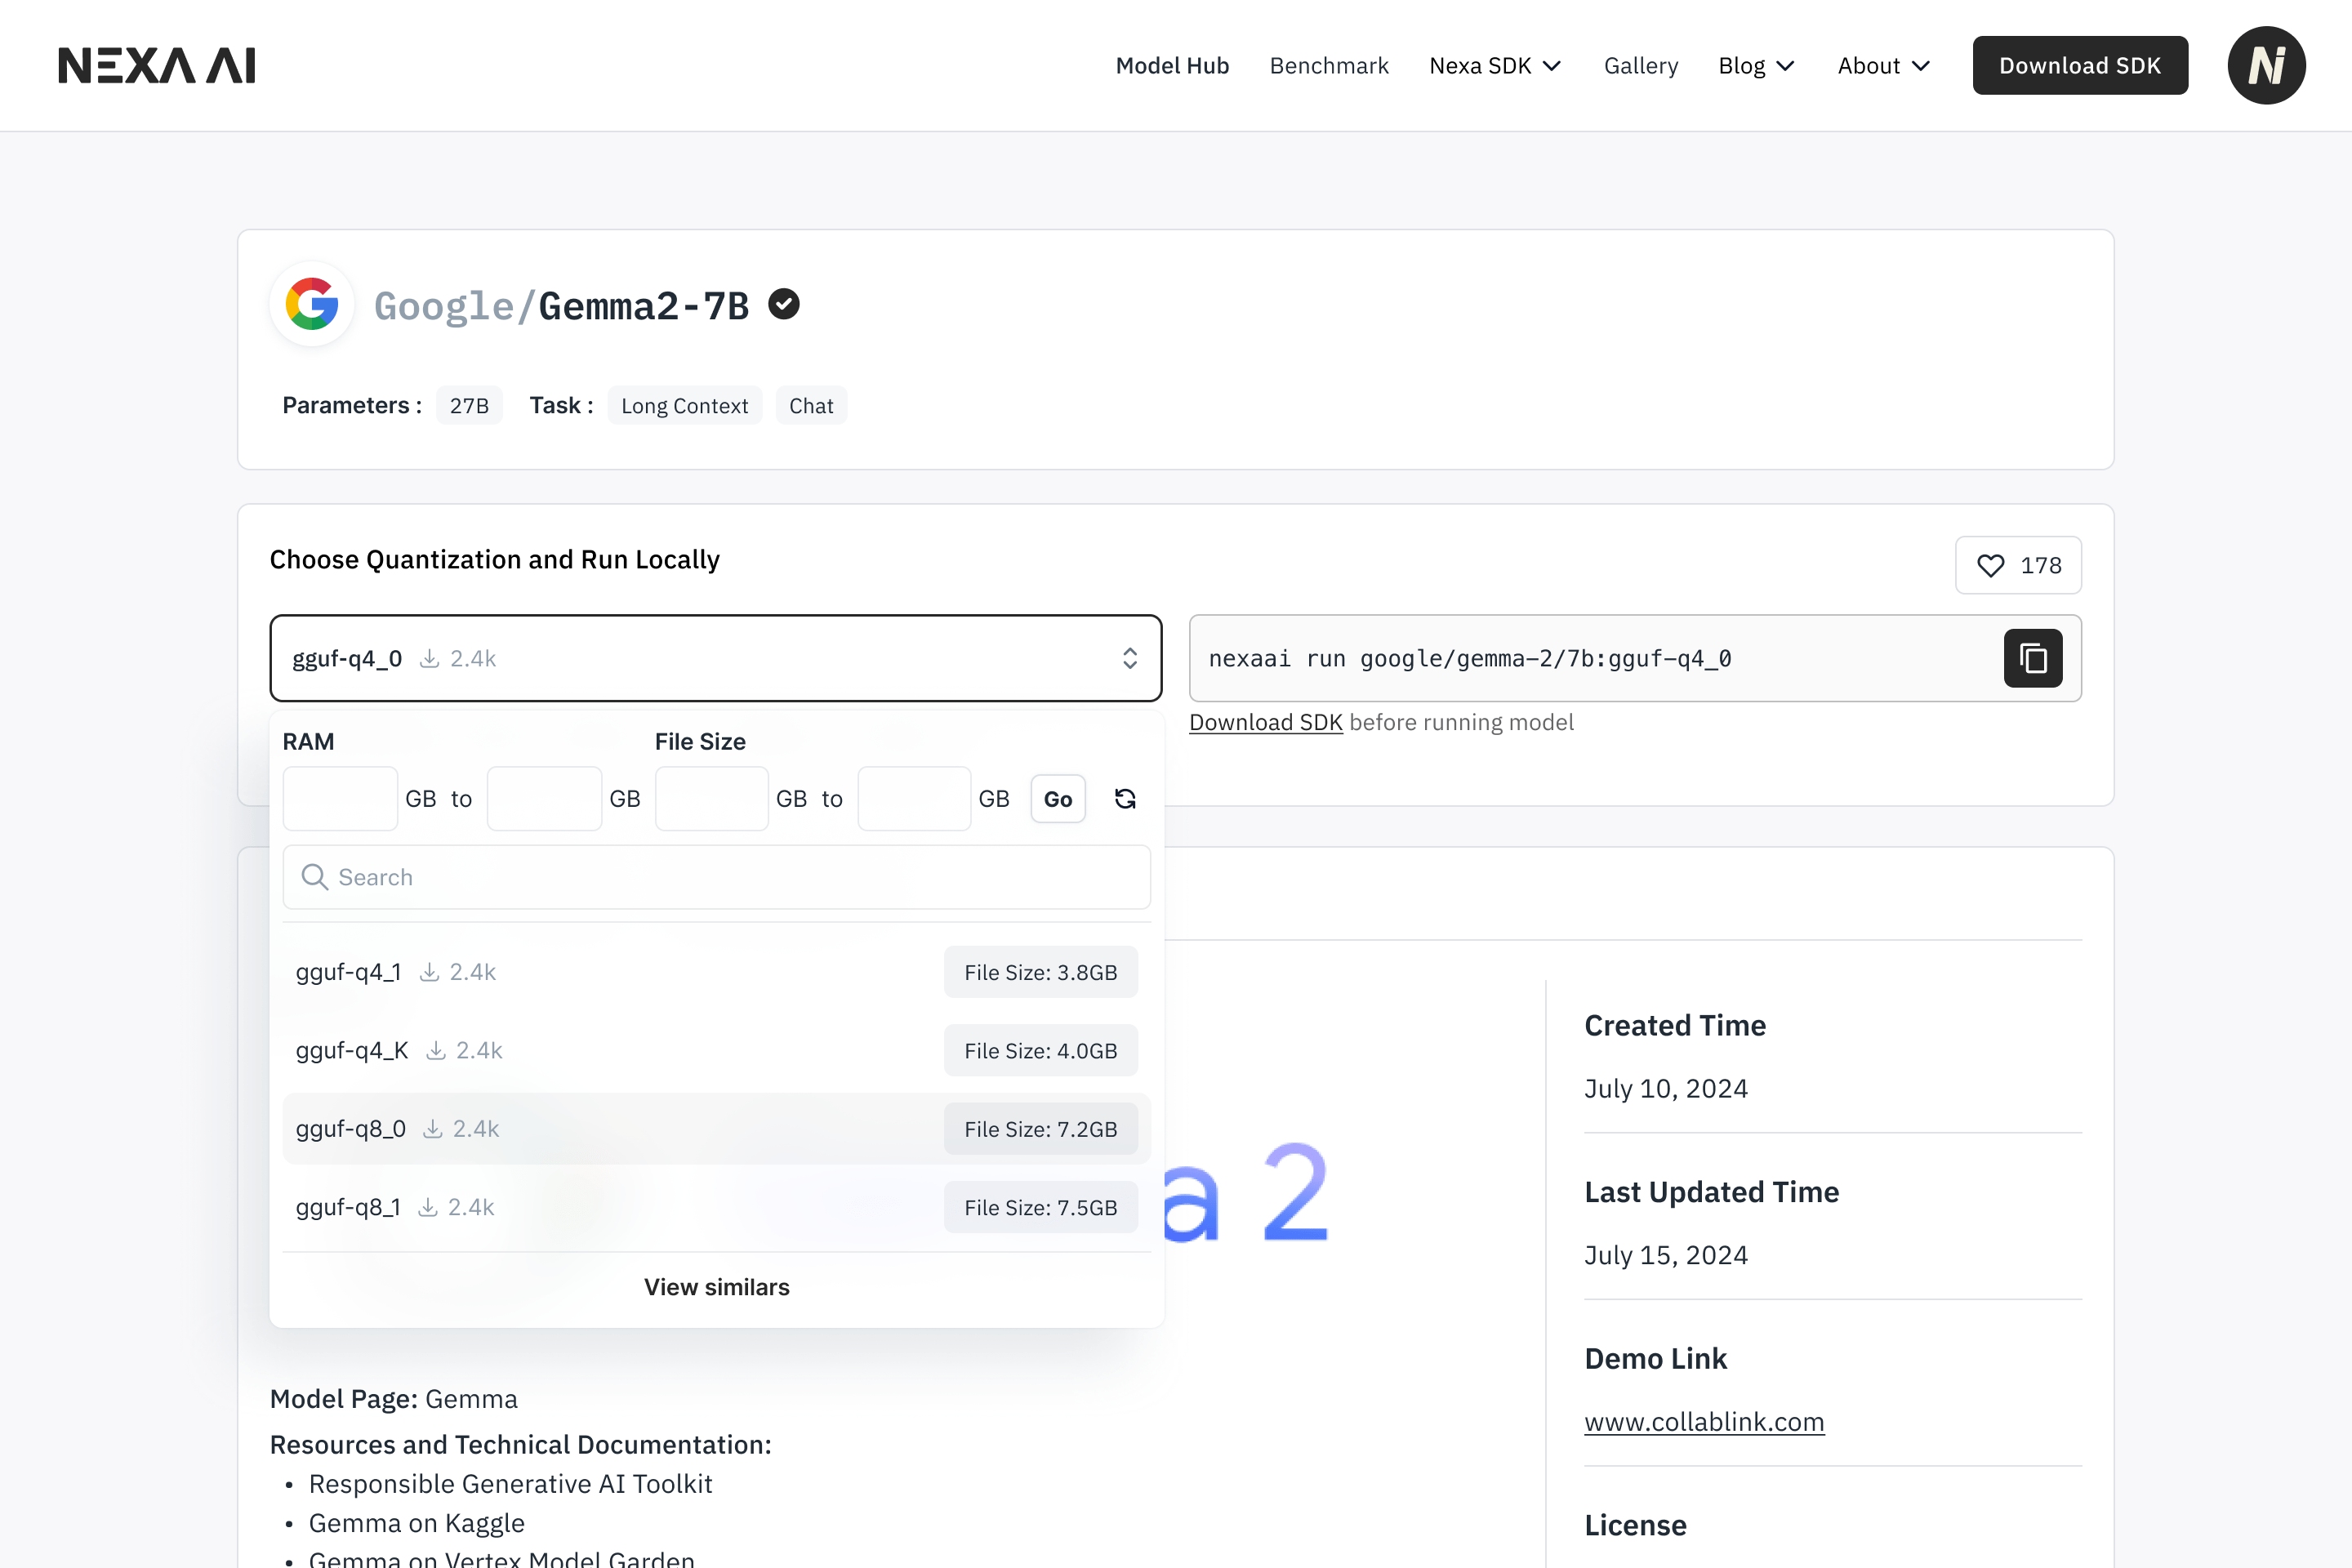The image size is (2352, 1568).
Task: Click the Download SDK button
Action: pos(2079,66)
